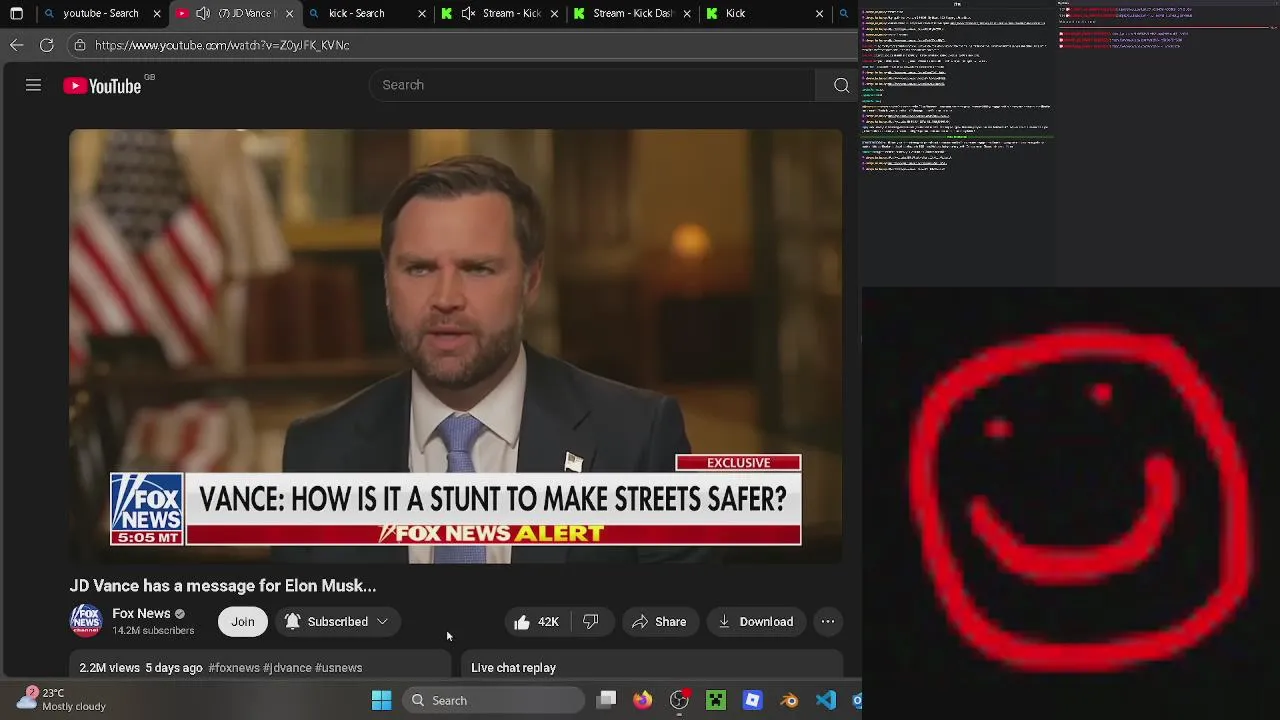
Task: Dislike the video with thumbs down
Action: click(x=591, y=622)
